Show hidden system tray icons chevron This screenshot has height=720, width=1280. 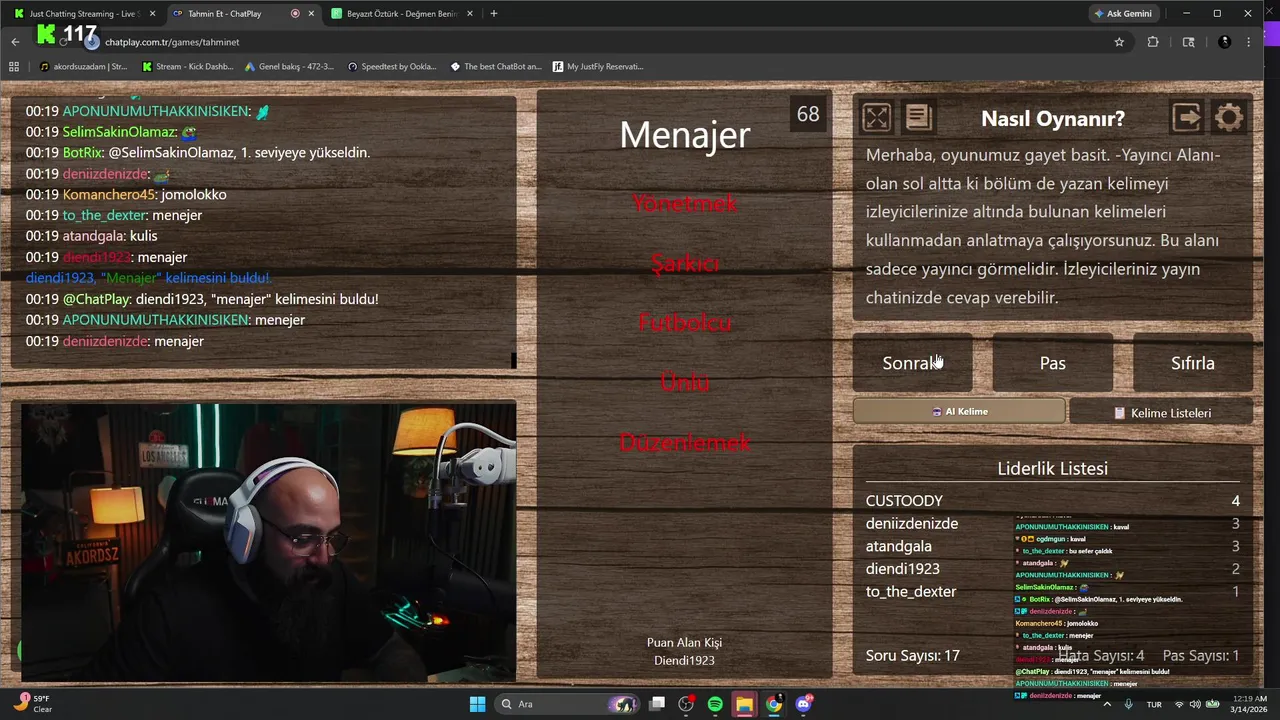coord(1106,704)
